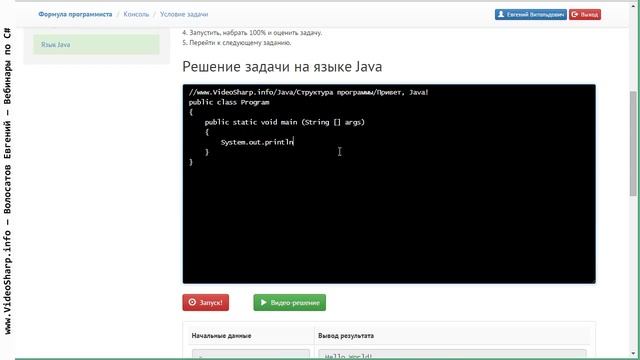Click the Вывод результата column header
The width and height of the screenshot is (640, 360).
point(346,336)
